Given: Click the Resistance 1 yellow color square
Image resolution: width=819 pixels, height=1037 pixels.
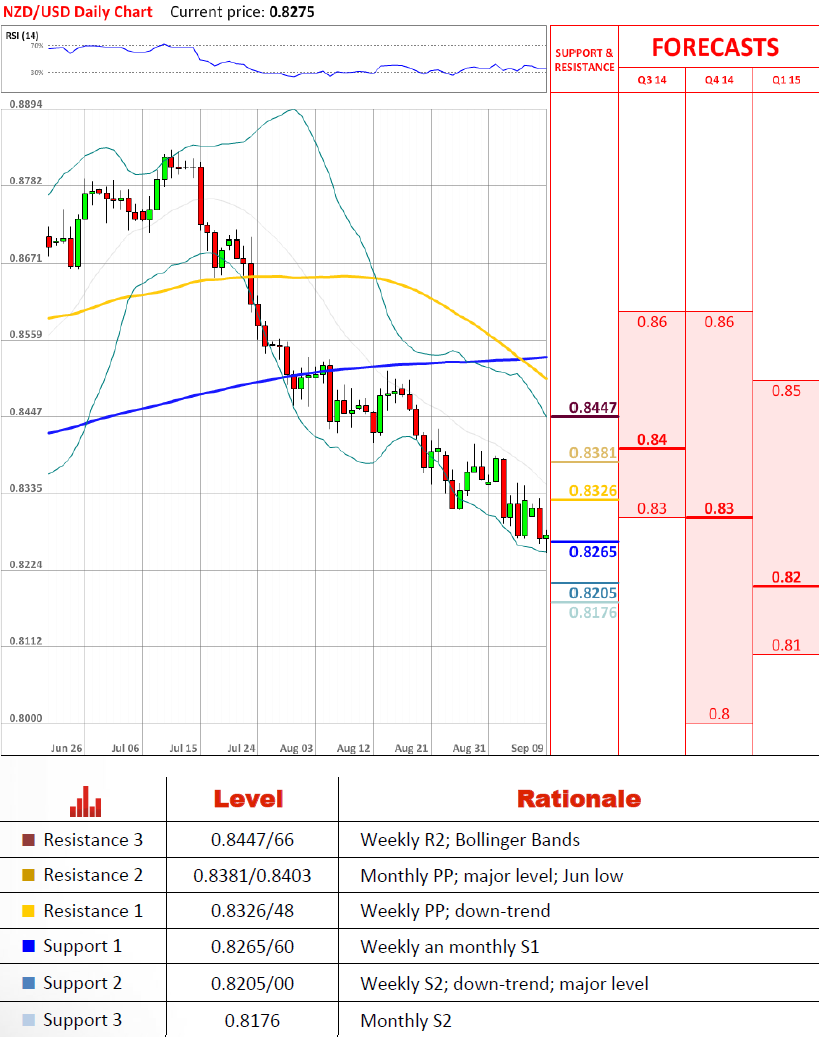Looking at the screenshot, I should pyautogui.click(x=28, y=911).
